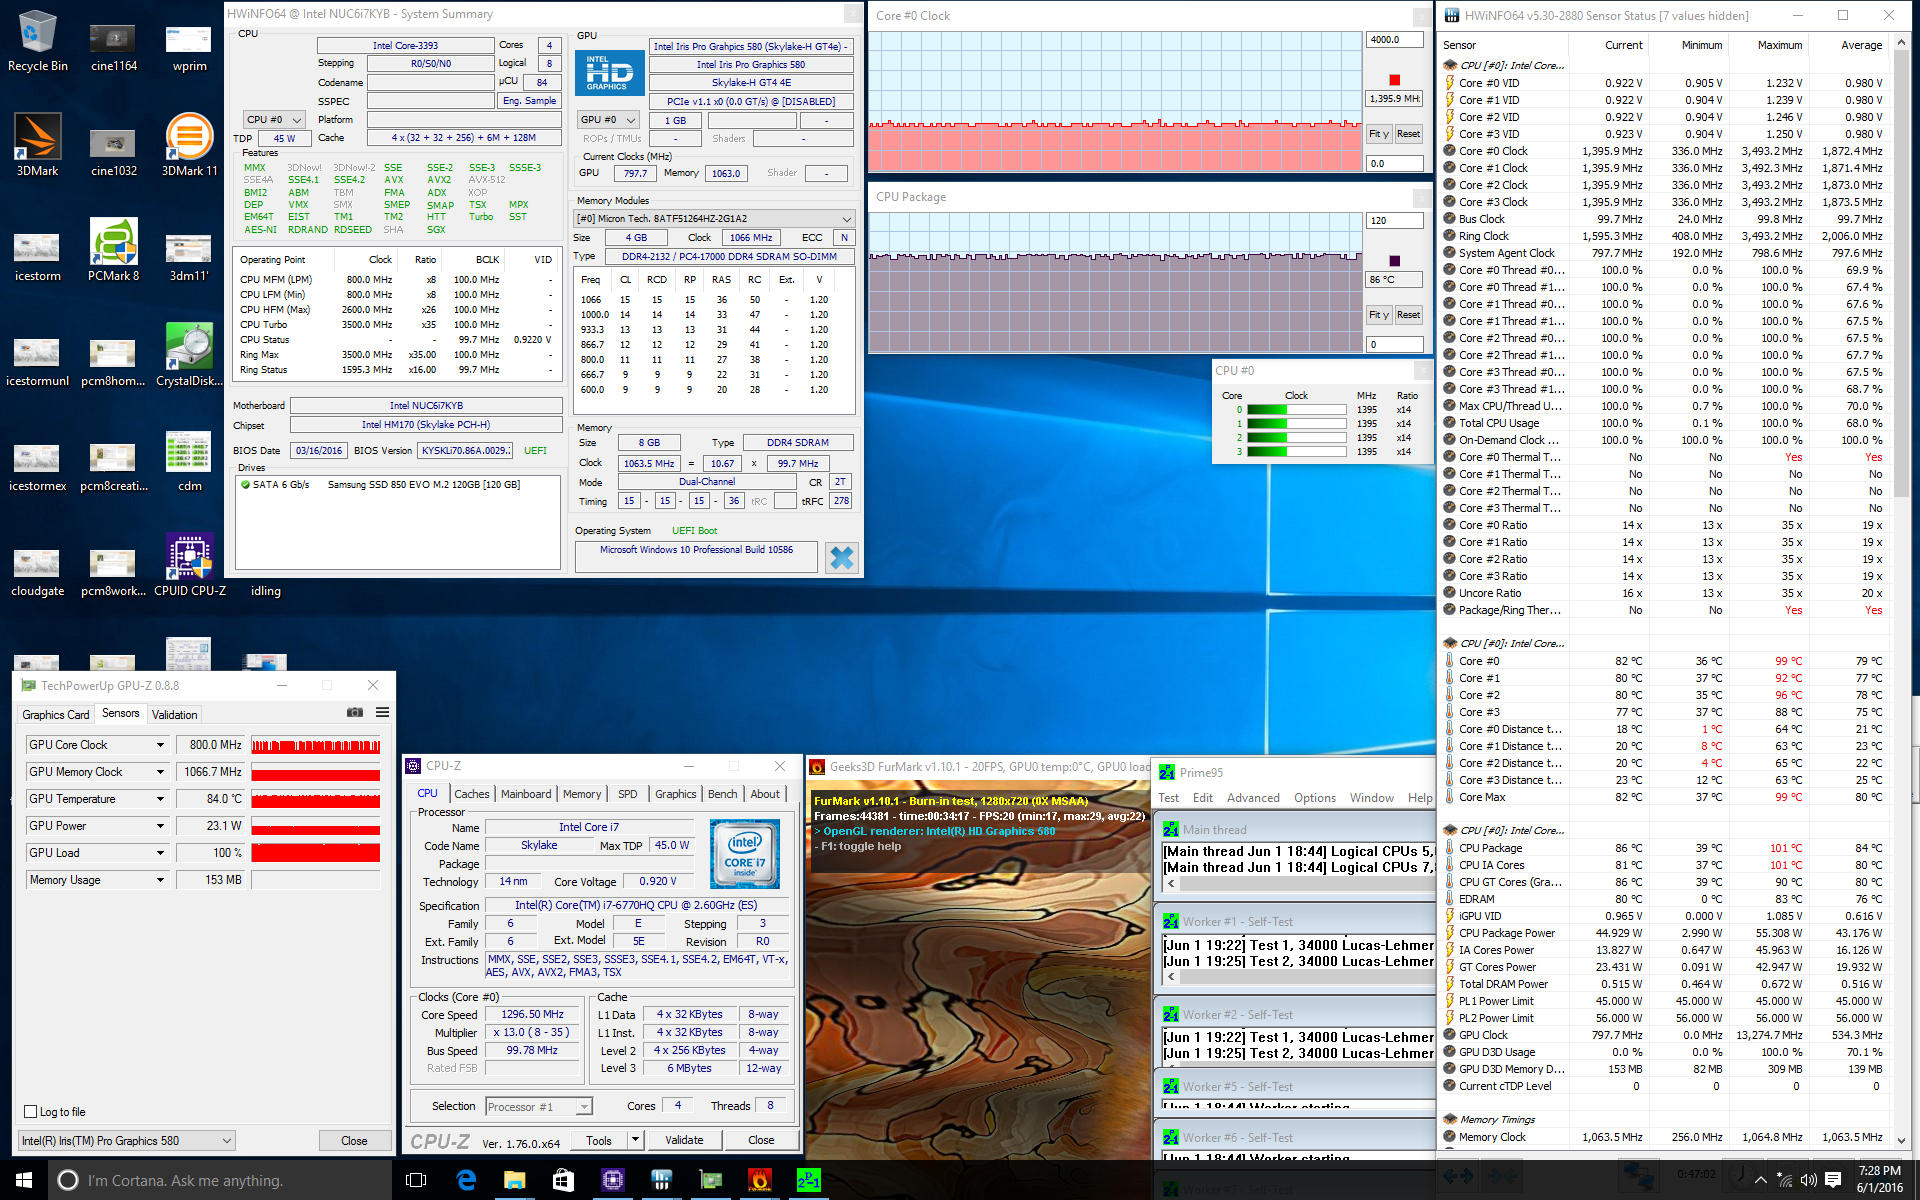Open the Action Center notification icon
1920x1200 pixels.
(1833, 1180)
